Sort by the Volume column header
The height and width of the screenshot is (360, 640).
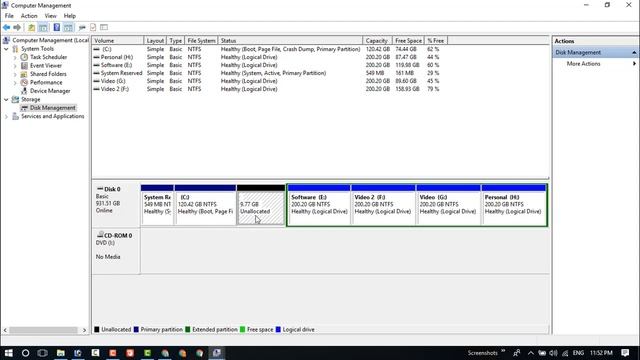click(x=118, y=40)
